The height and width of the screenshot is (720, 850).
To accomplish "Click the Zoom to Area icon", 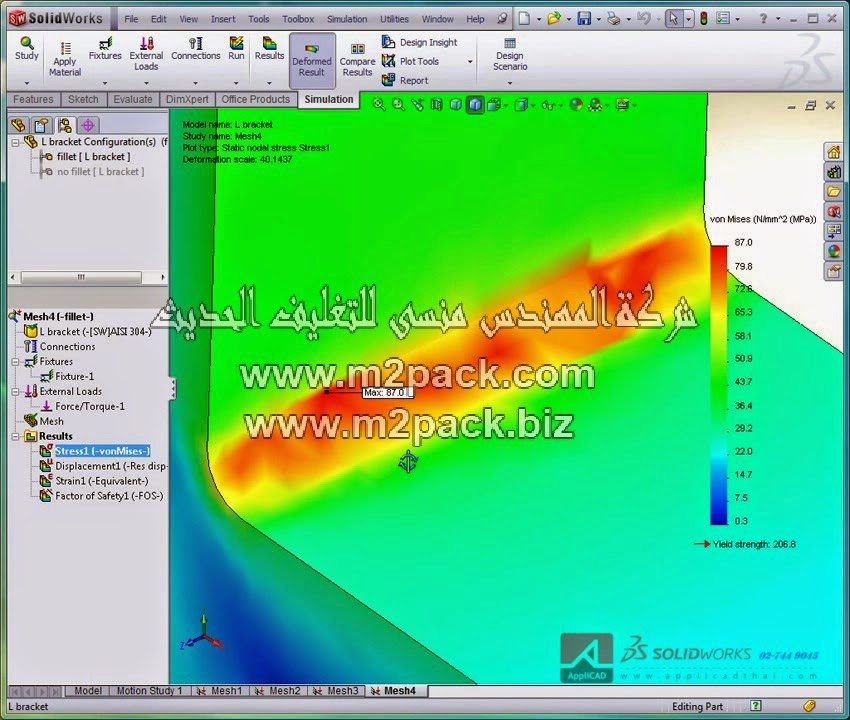I will [398, 105].
